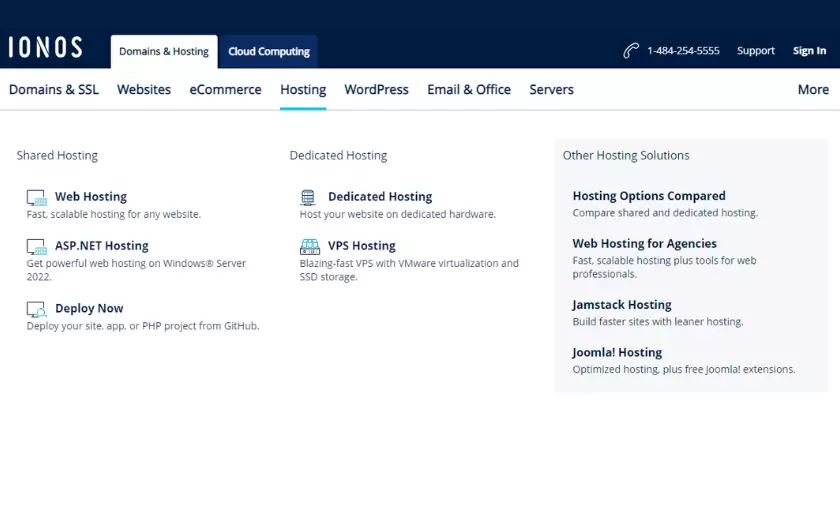
Task: Click 'Fast, scalable hosting plus tools' description
Action: click(664, 267)
